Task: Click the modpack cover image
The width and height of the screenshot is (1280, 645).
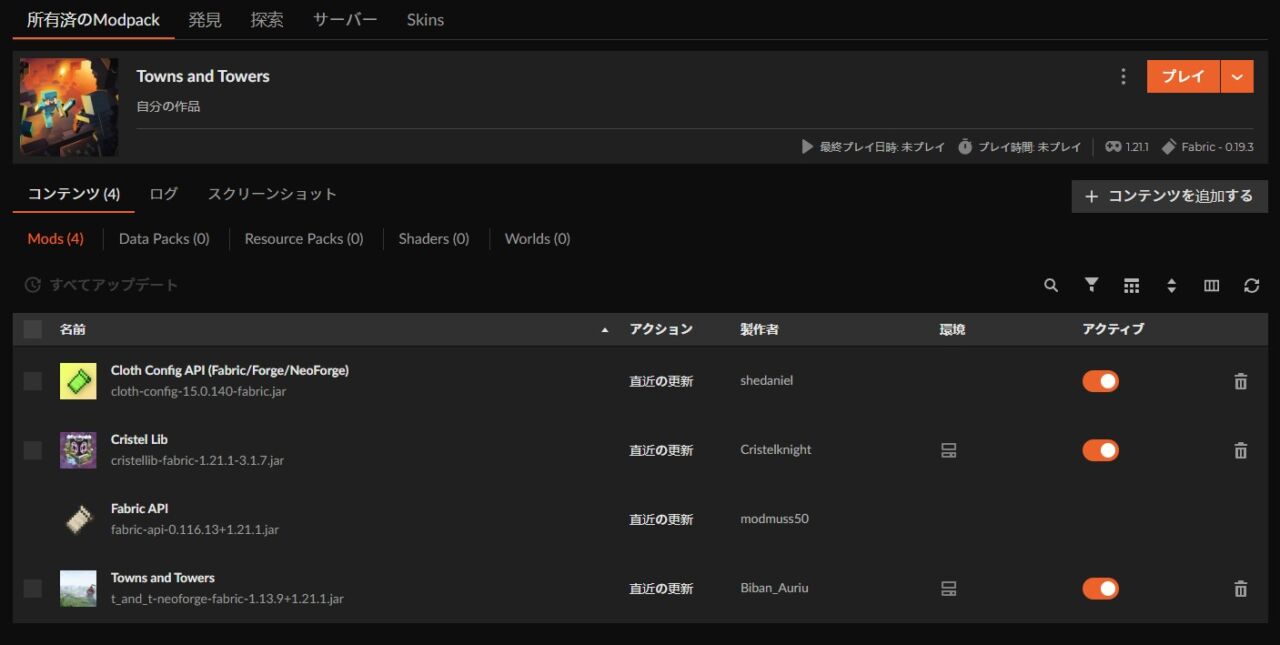Action: pyautogui.click(x=69, y=107)
